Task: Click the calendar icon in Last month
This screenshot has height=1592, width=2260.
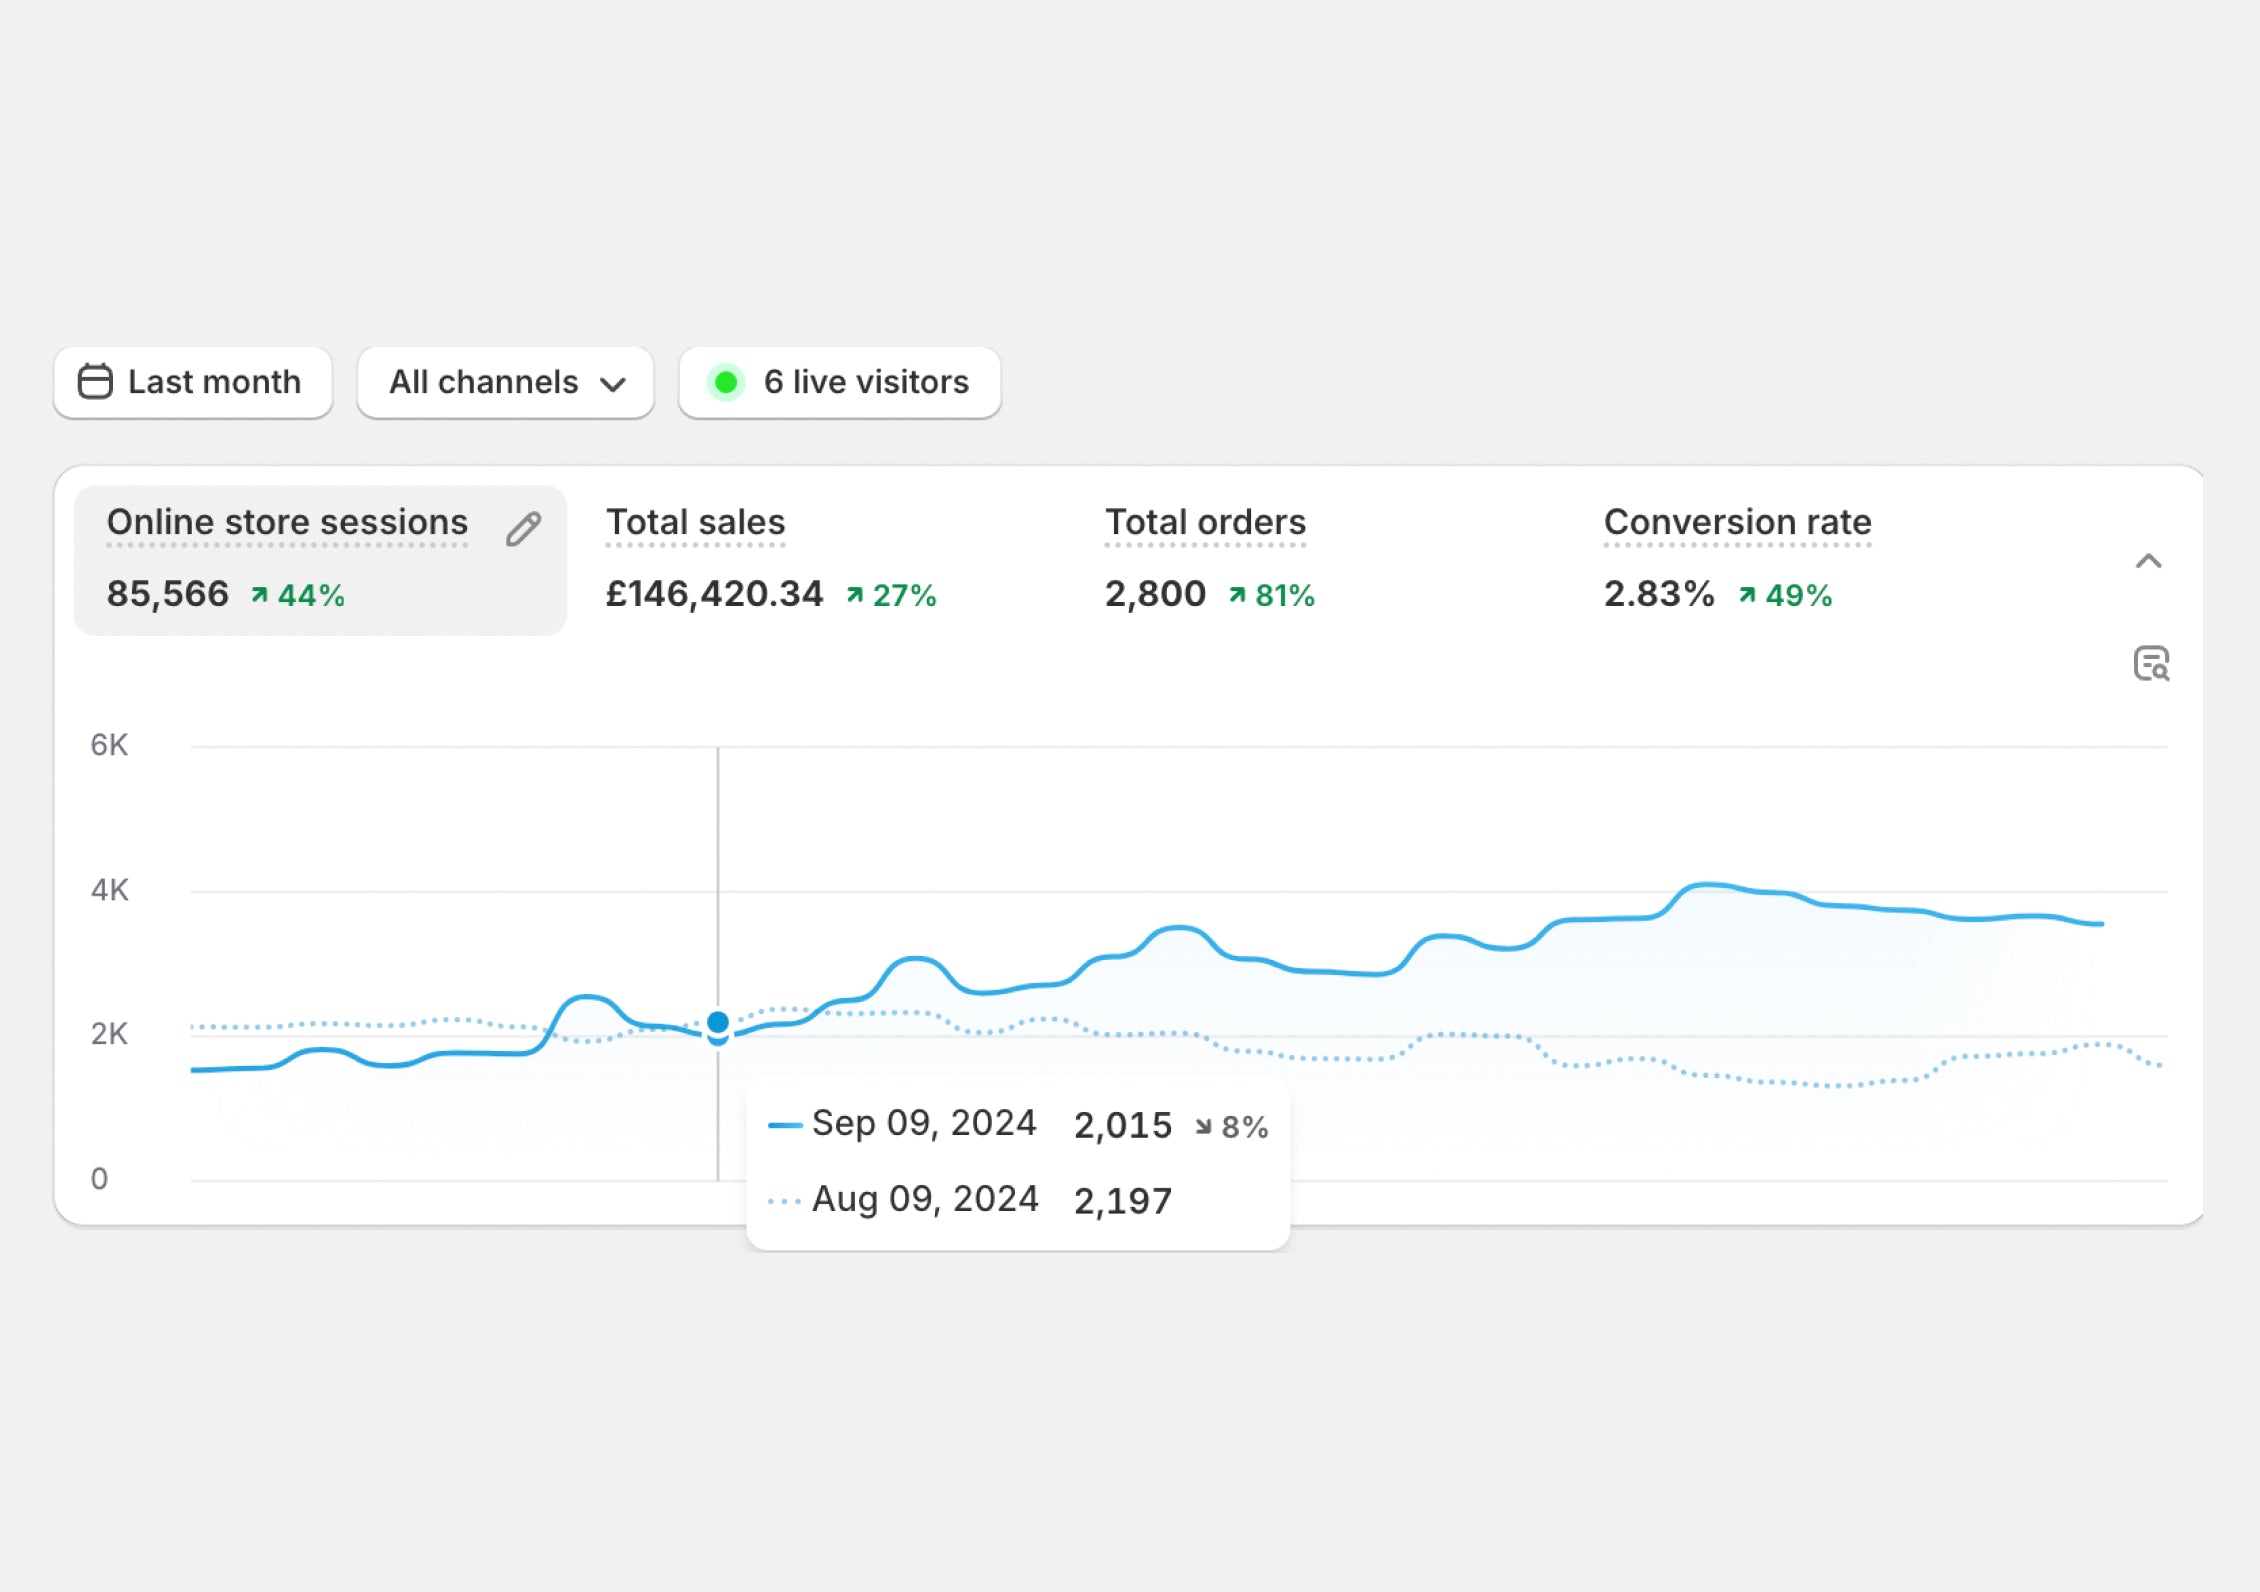Action: pyautogui.click(x=95, y=382)
